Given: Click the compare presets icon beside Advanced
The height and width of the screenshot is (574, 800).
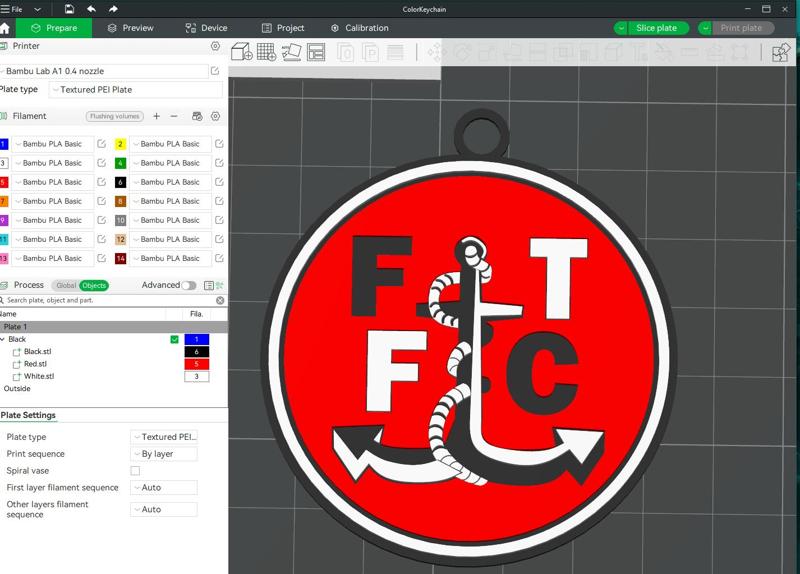Looking at the screenshot, I should [220, 285].
